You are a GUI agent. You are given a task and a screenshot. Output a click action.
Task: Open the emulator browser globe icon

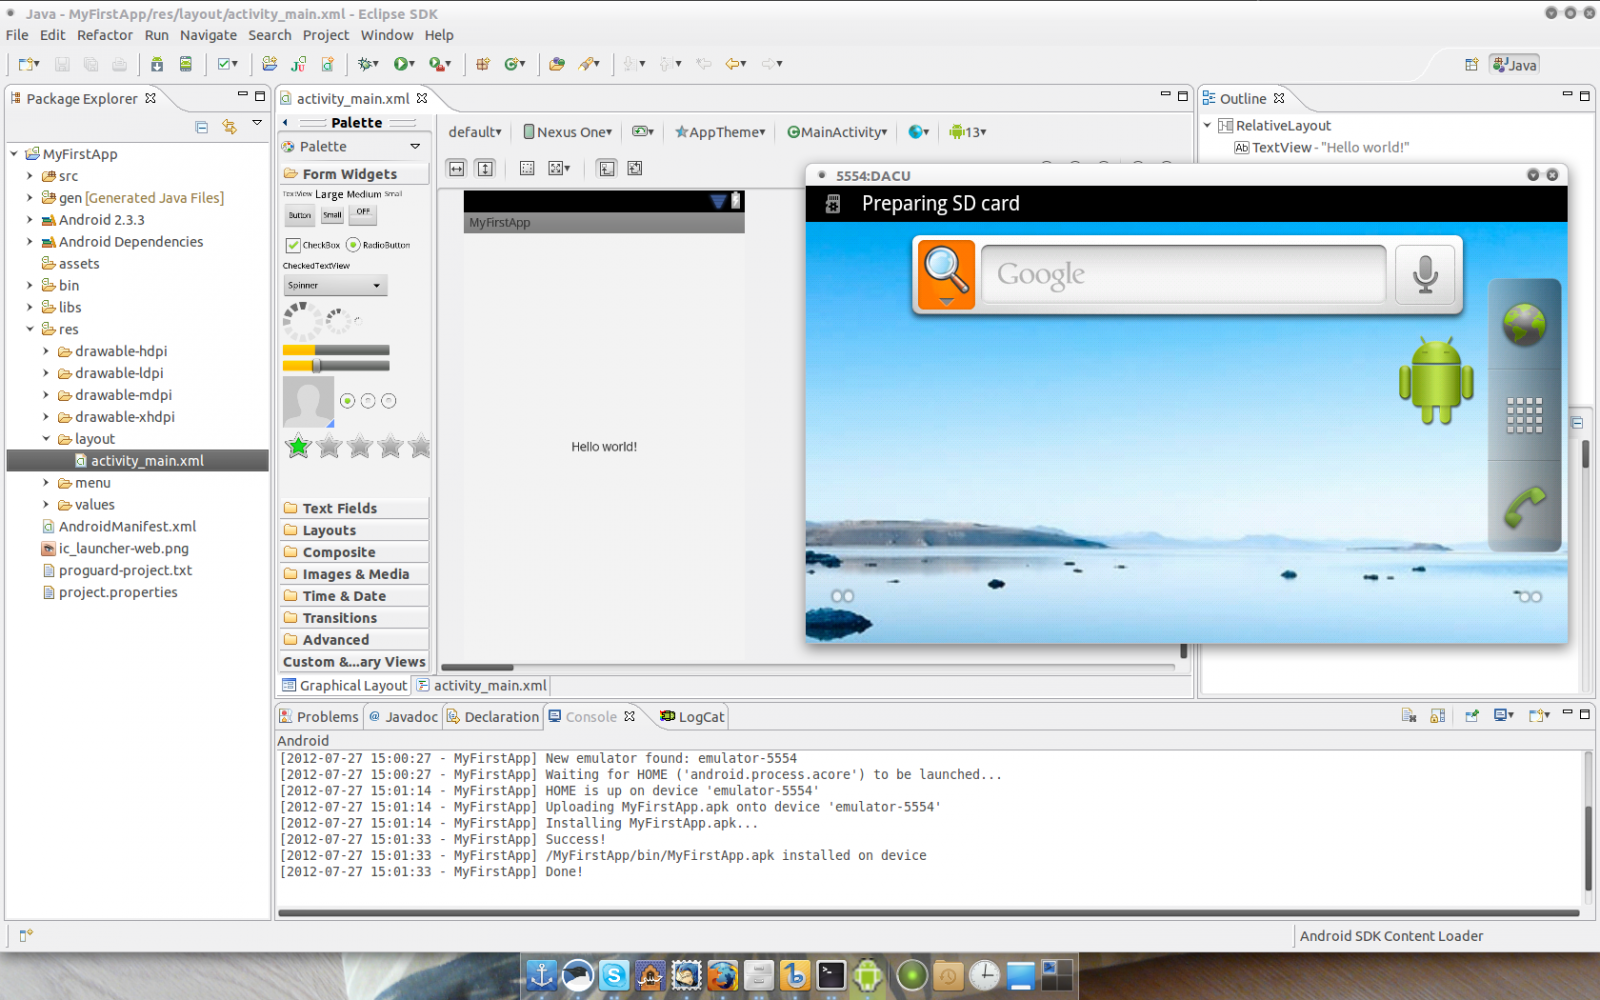tap(1524, 325)
